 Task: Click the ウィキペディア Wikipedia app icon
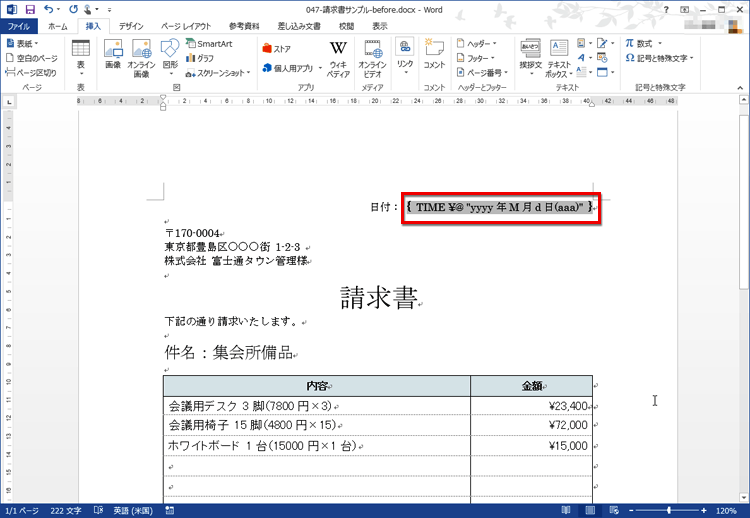[x=338, y=59]
